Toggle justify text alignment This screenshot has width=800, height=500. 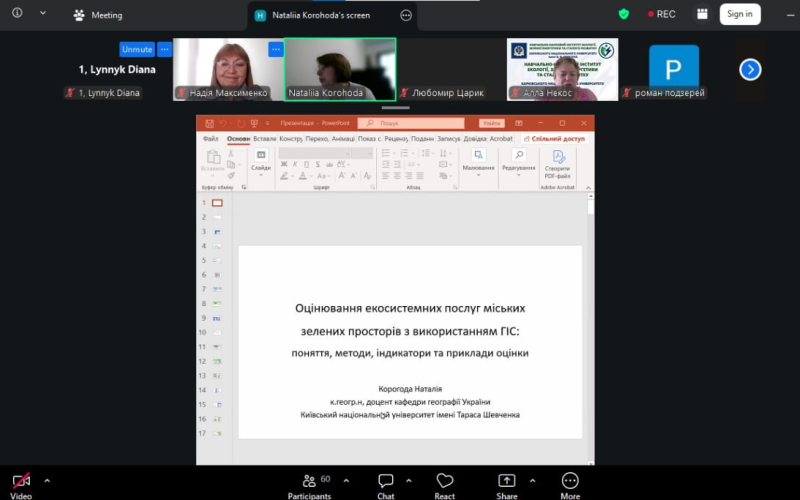tap(420, 176)
